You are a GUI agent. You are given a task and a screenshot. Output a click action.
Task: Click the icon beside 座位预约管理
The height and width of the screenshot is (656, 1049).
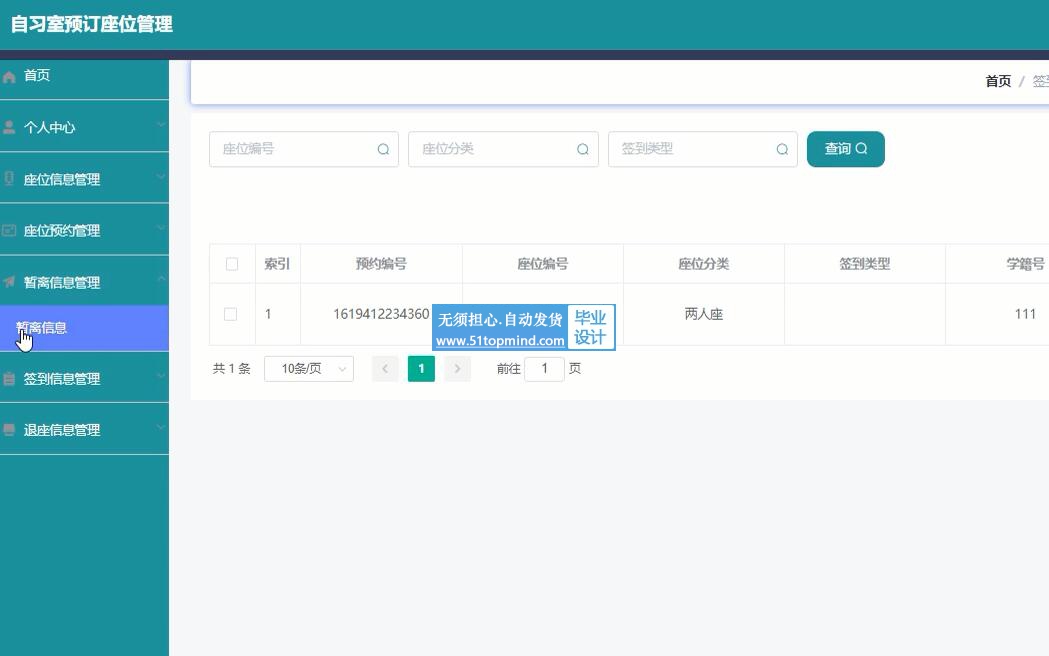pos(9,230)
